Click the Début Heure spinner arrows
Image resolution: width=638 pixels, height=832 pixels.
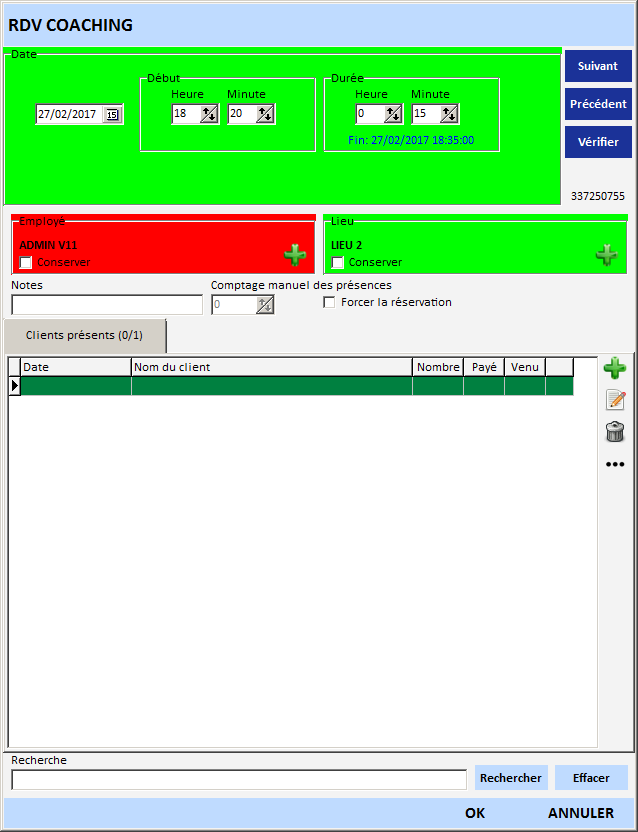[209, 115]
